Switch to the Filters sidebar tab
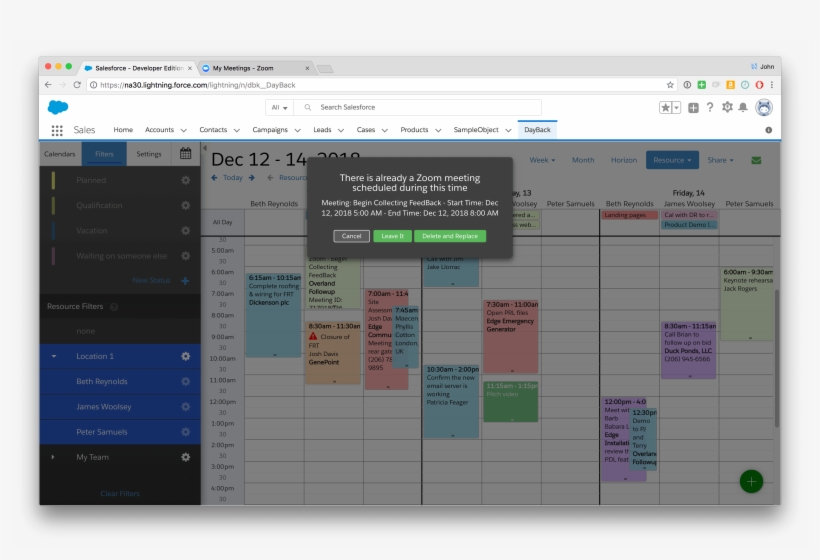This screenshot has height=560, width=820. click(104, 154)
